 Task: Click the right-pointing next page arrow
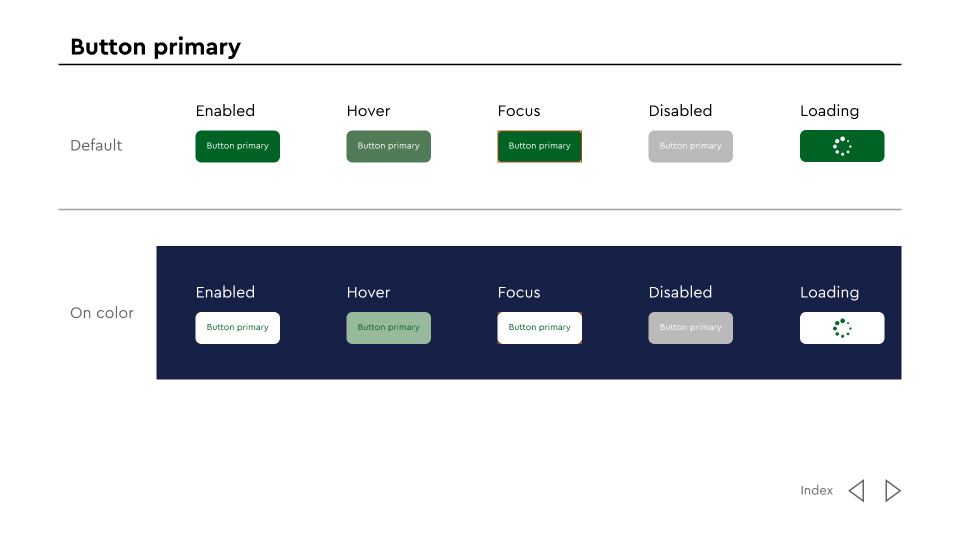(893, 490)
